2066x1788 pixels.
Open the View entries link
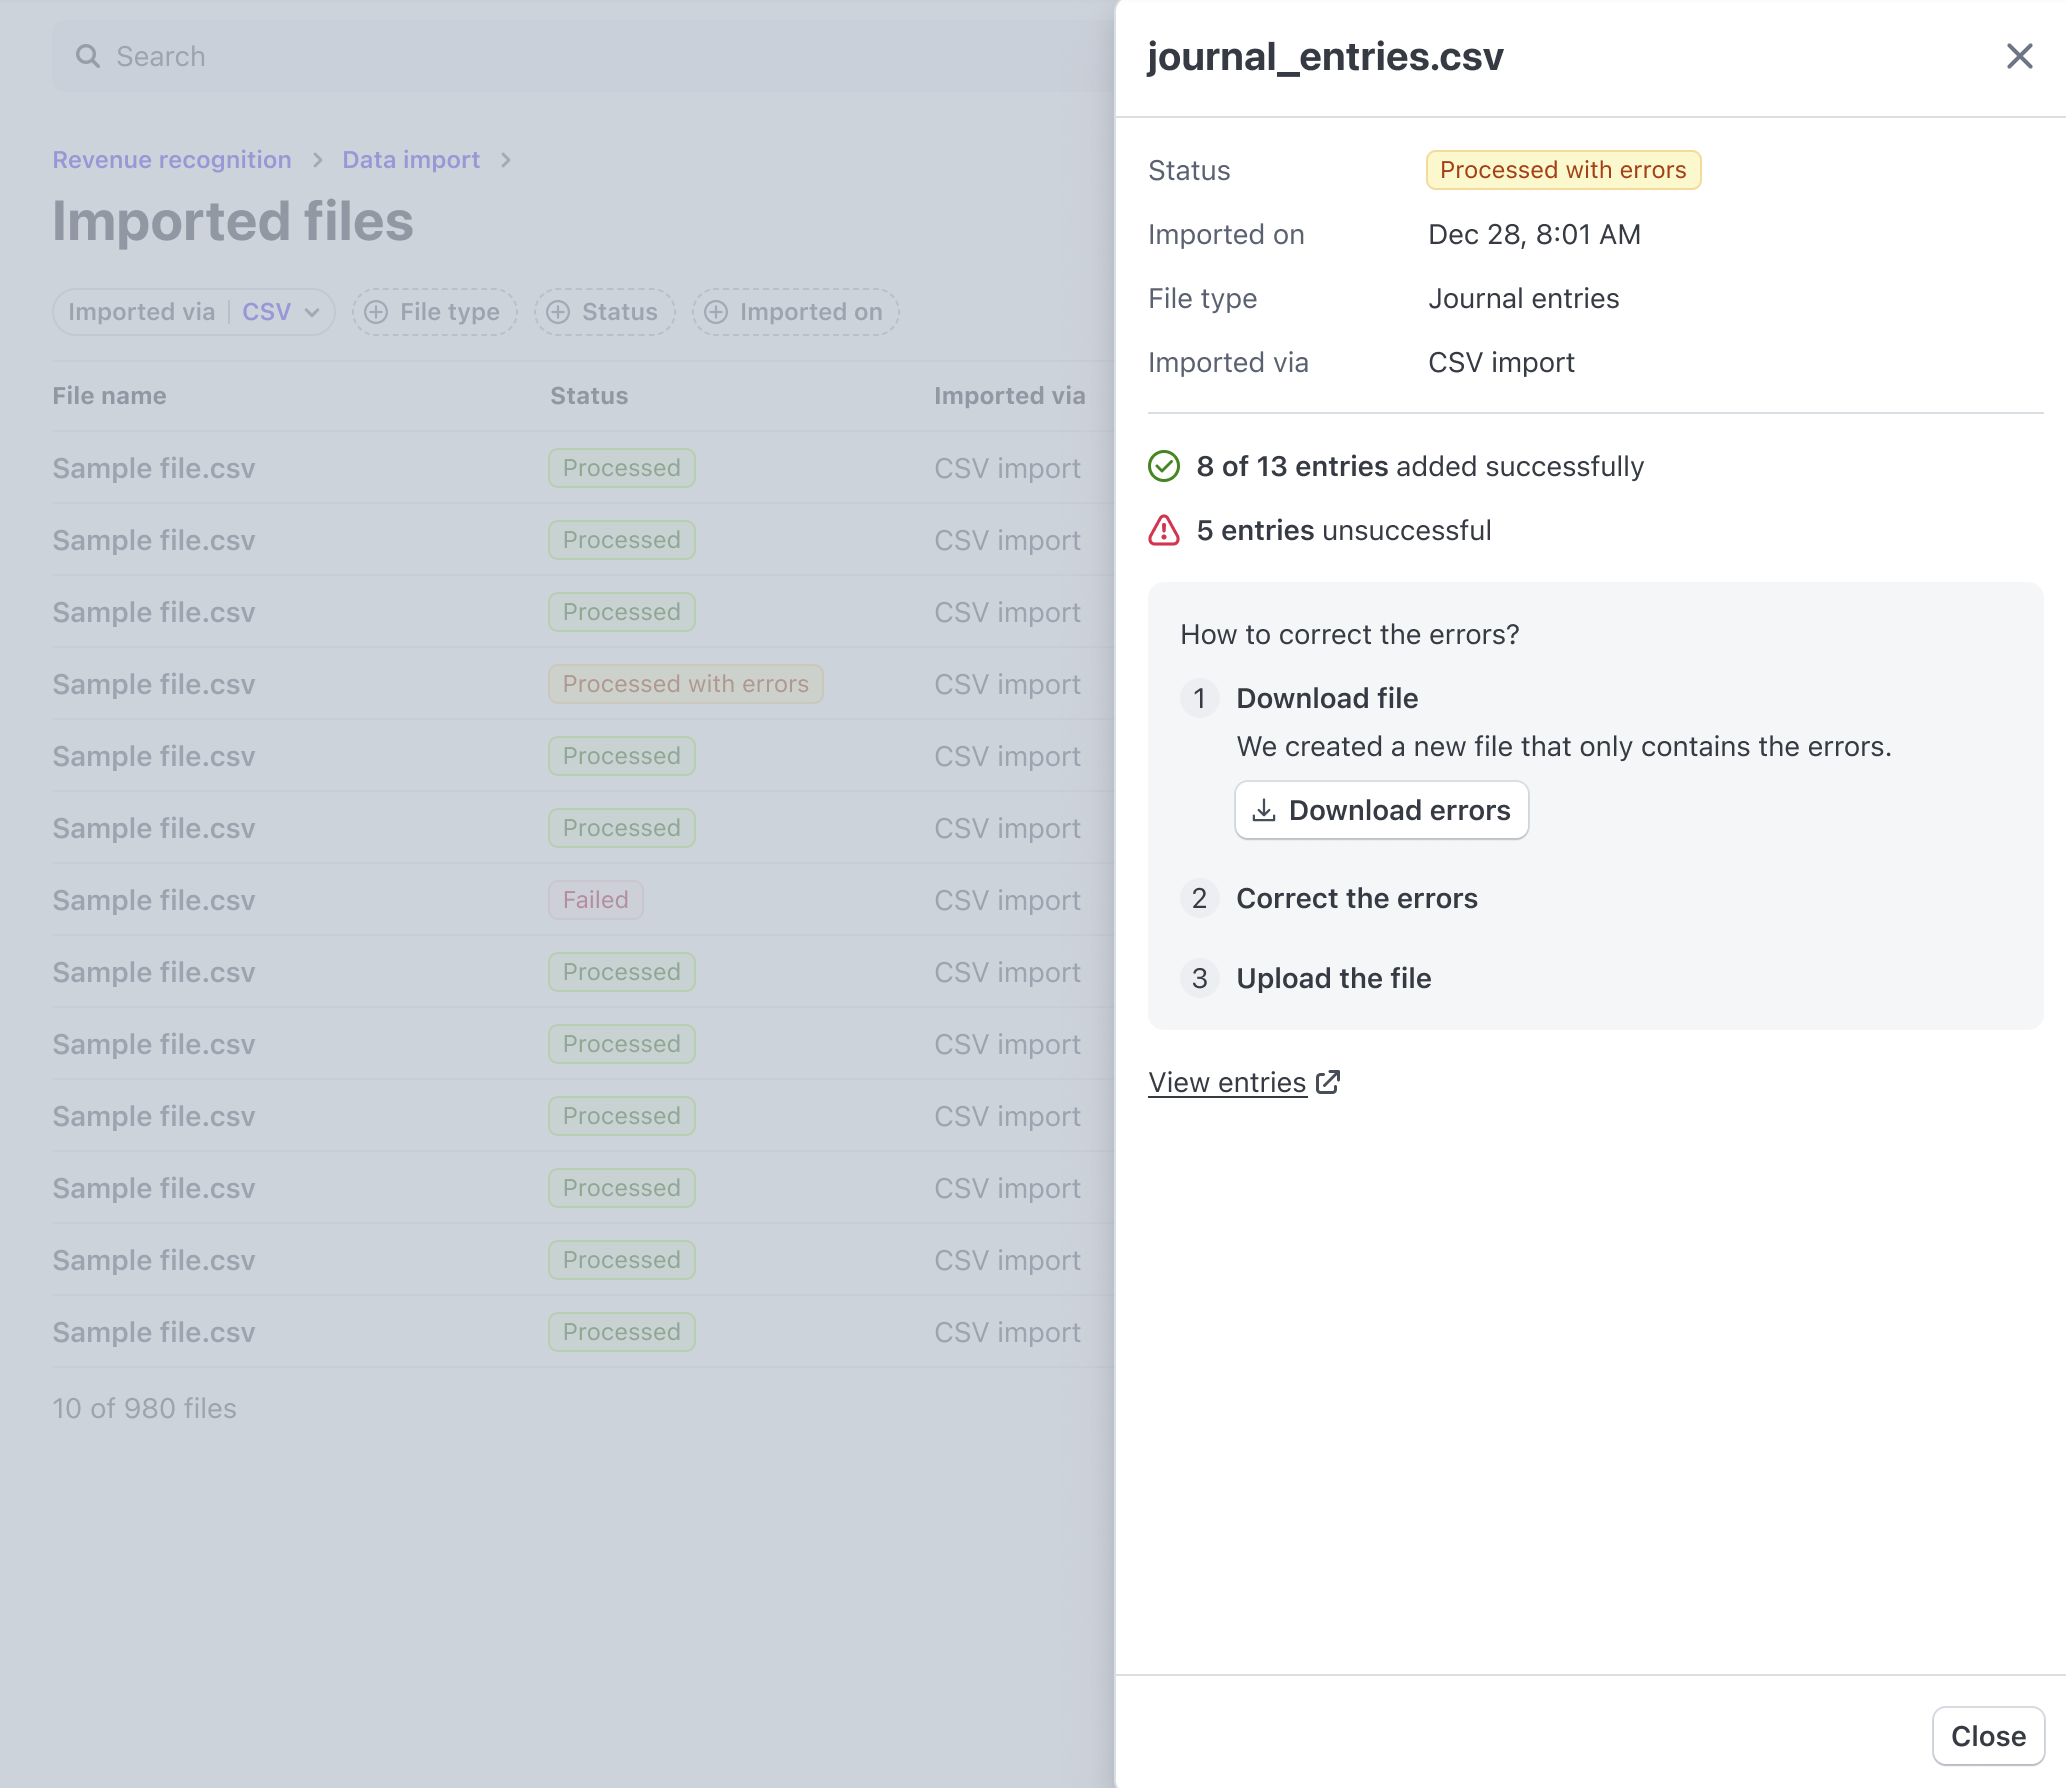(1227, 1082)
